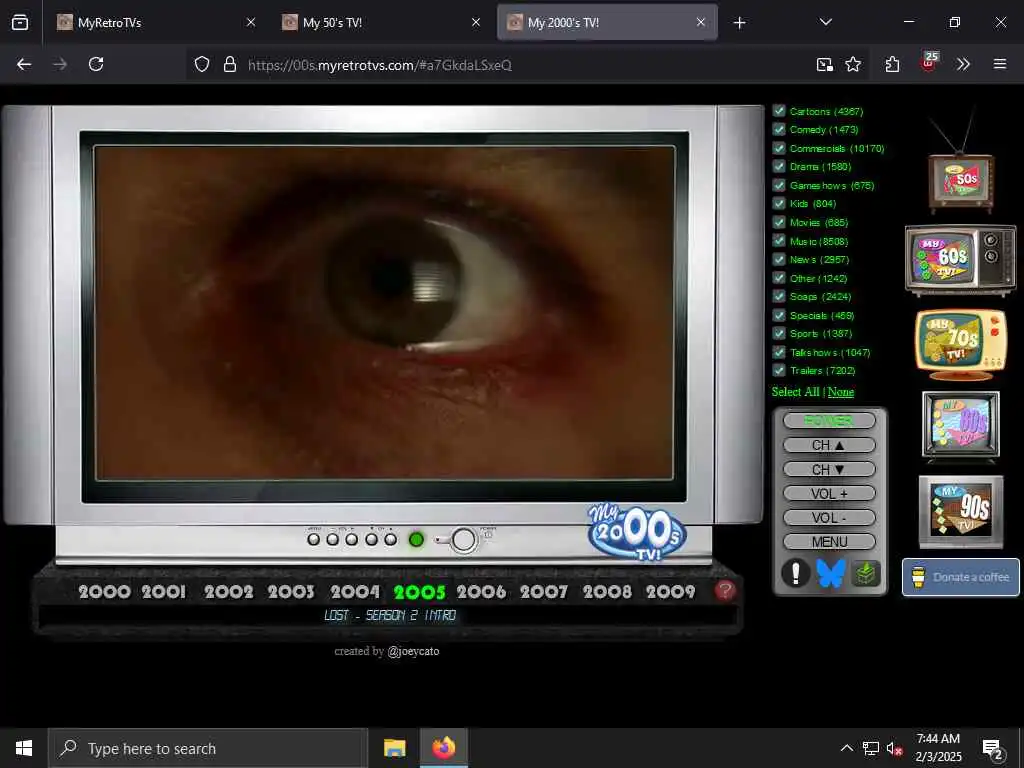Toggle the Commercials checkbox
Image resolution: width=1024 pixels, height=768 pixels.
(779, 148)
